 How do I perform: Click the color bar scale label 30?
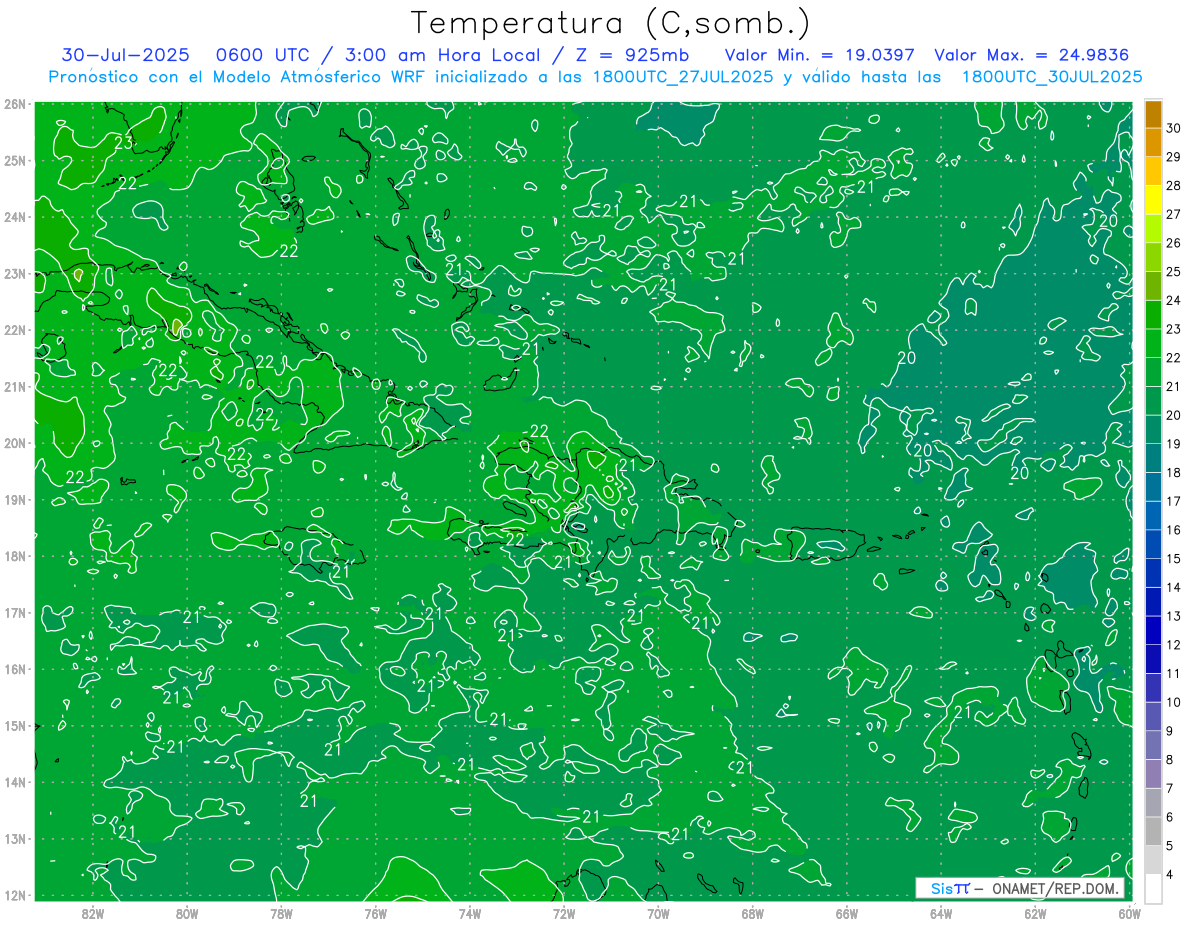coord(1173,128)
